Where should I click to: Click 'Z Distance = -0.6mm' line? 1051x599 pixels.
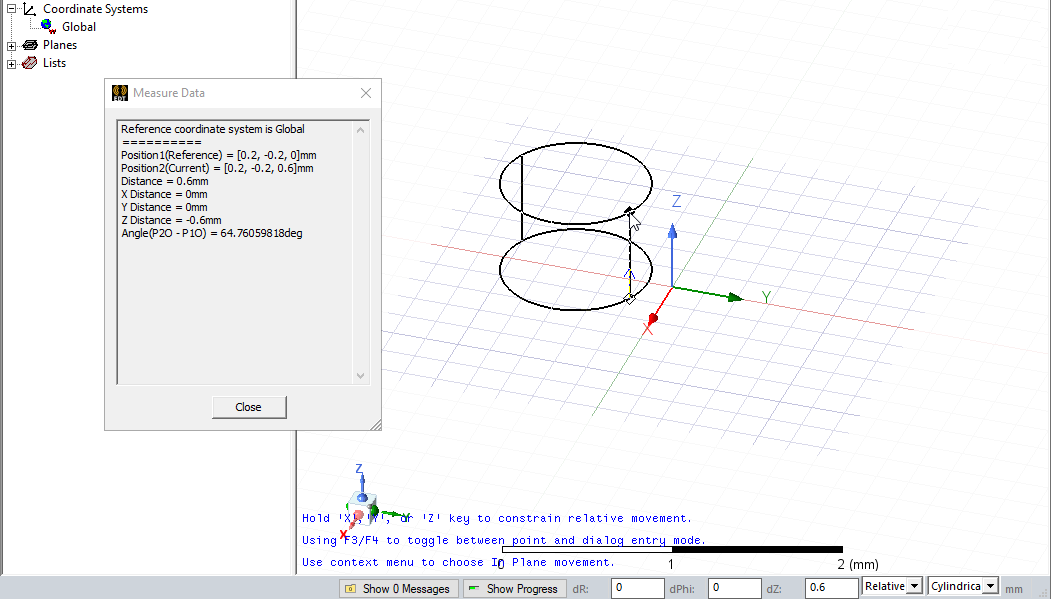click(x=171, y=220)
